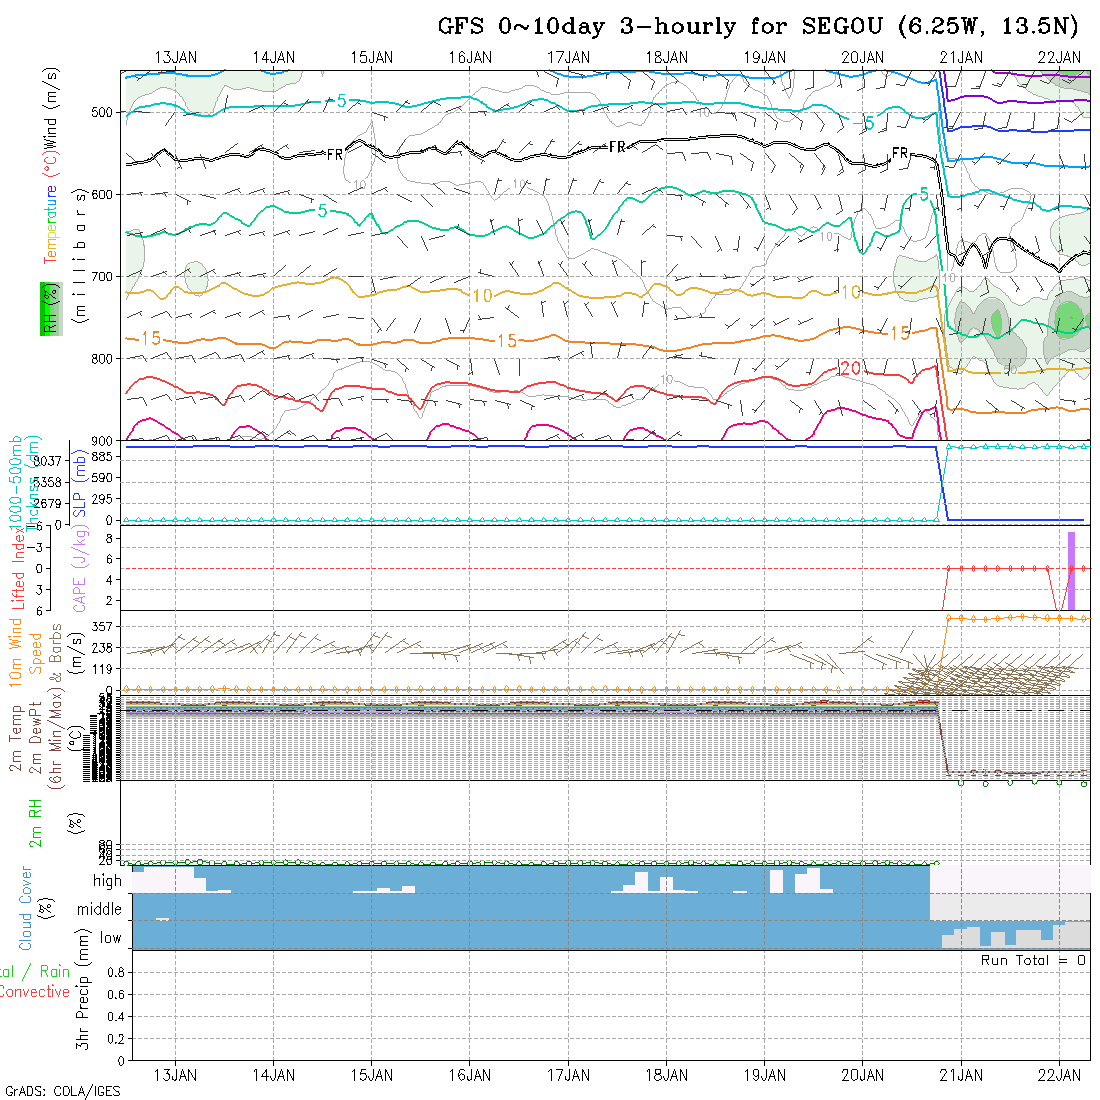The height and width of the screenshot is (1100, 1100).
Task: Click the 18JAN label on the bottom axis
Action: coord(666,1074)
